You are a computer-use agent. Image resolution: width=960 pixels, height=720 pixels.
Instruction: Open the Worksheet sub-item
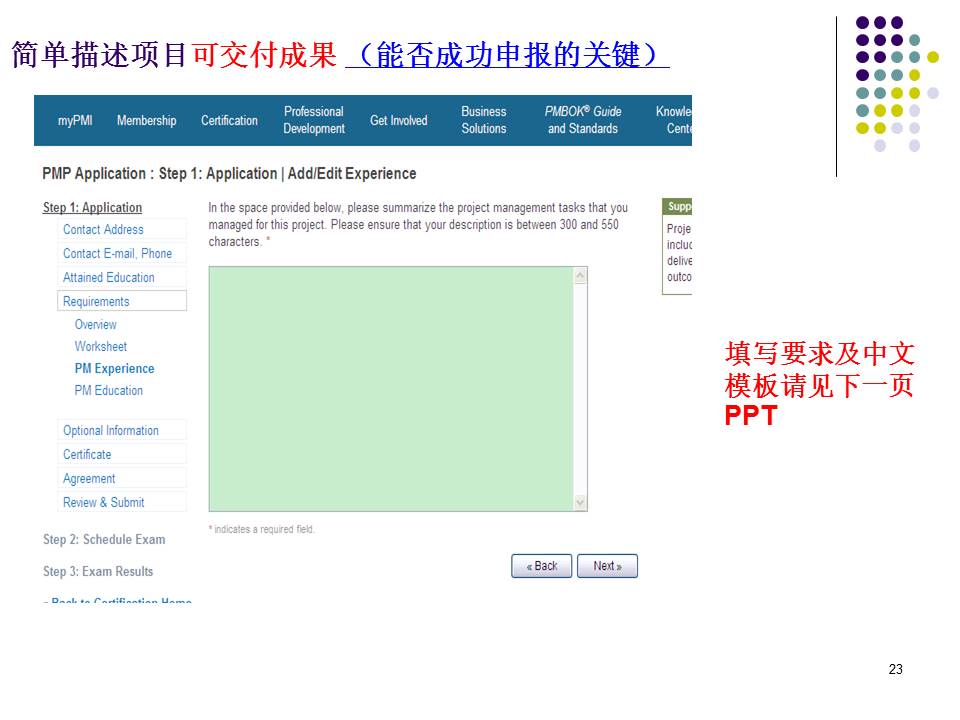tap(101, 347)
